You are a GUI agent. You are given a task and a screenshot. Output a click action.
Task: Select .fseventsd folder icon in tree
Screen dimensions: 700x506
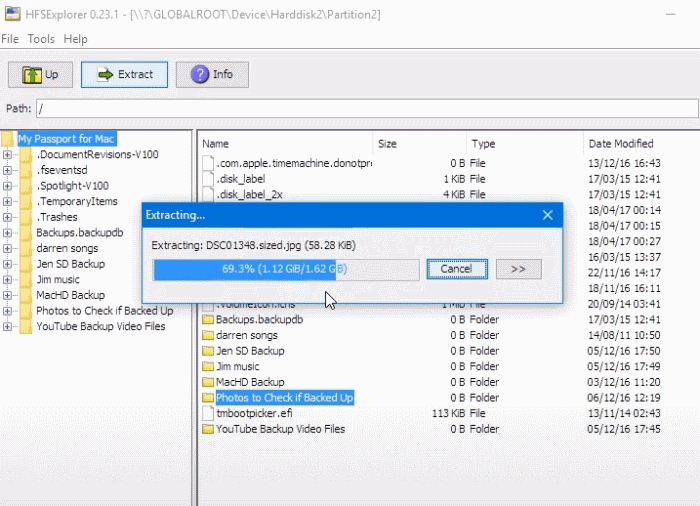coord(26,170)
